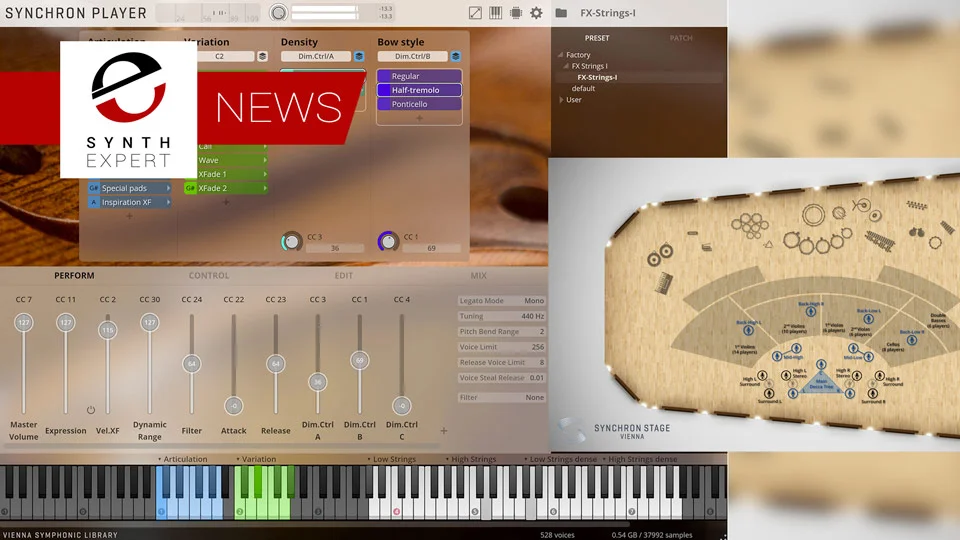Viewport: 960px width, 540px height.
Task: Open the PATCH tab
Action: (x=681, y=38)
